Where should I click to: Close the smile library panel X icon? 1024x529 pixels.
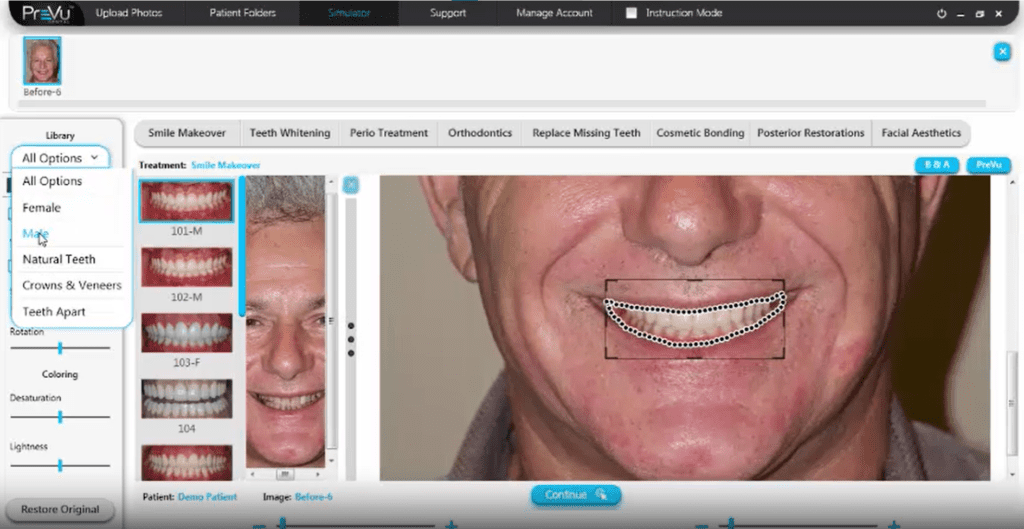(x=351, y=185)
